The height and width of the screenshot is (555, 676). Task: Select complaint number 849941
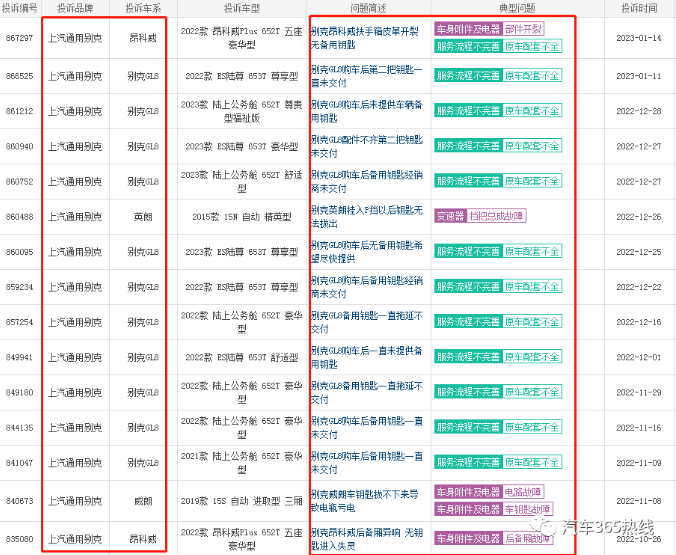(19, 357)
